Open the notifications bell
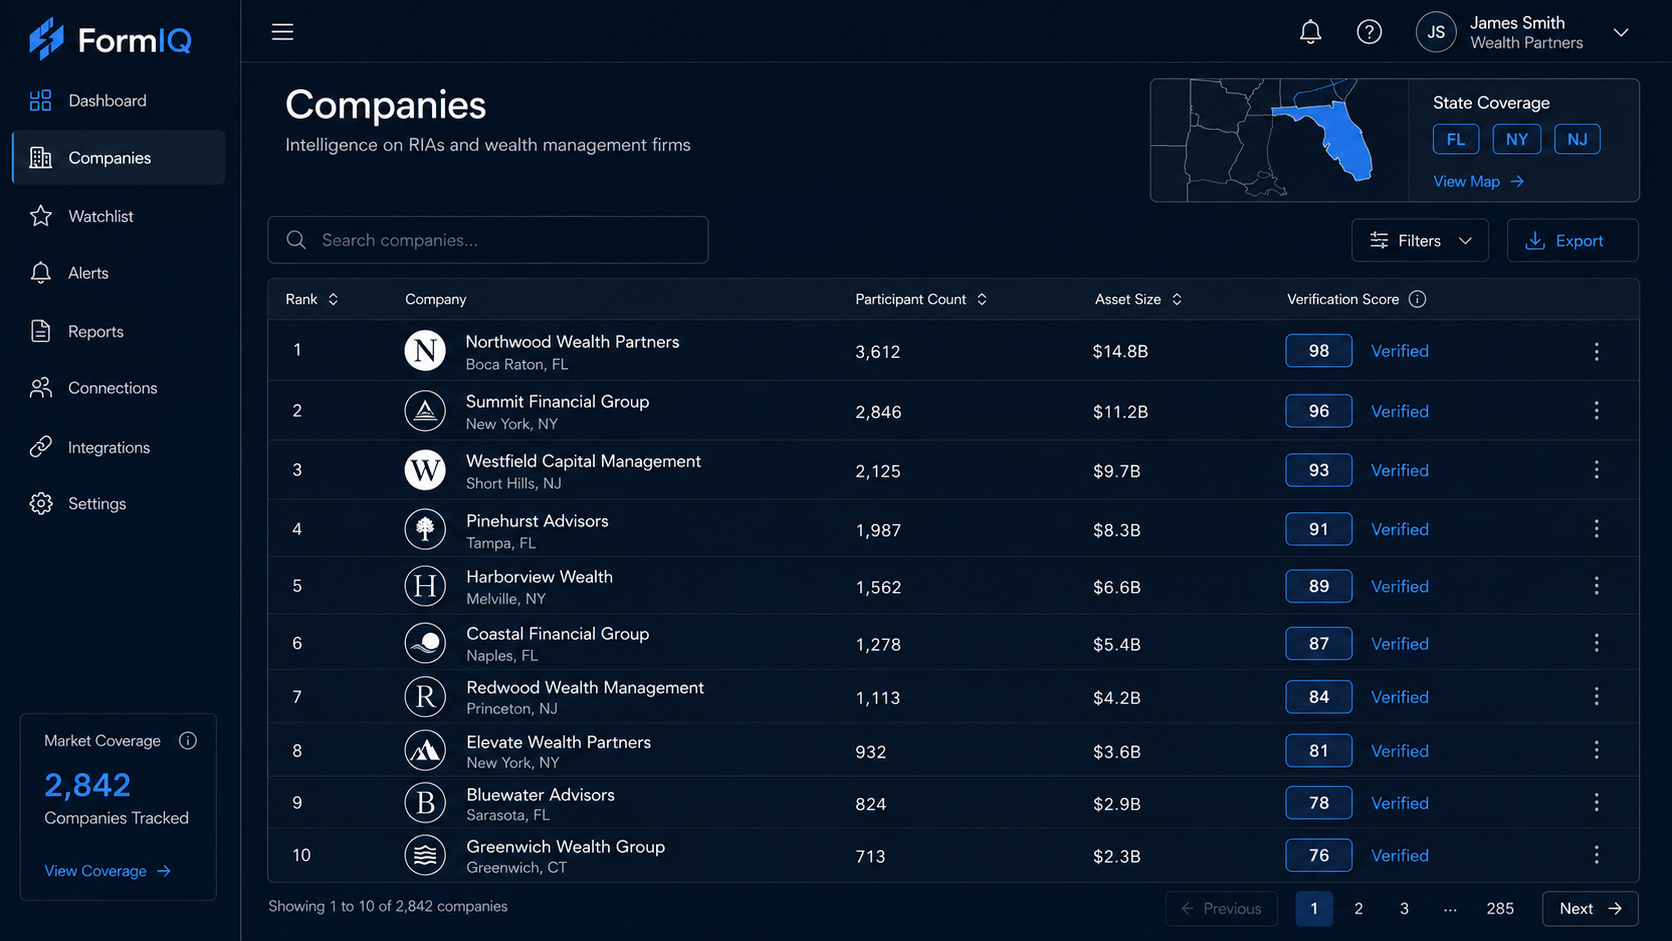 pos(1310,32)
